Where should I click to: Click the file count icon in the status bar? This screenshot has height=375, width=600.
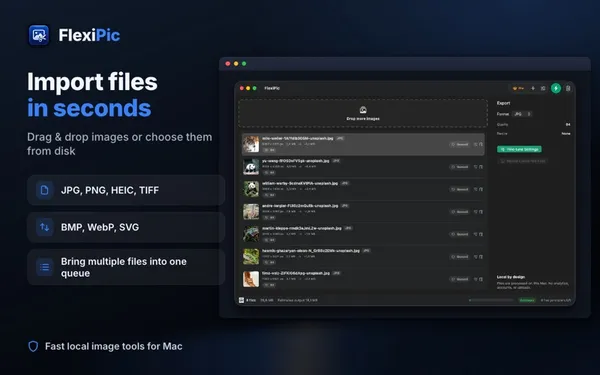(x=241, y=300)
